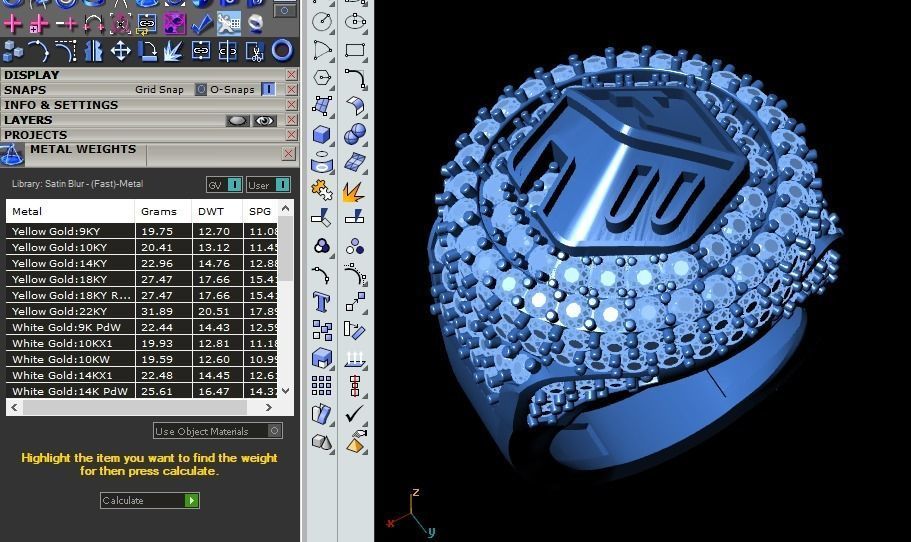Select the White Gold:14K PdW row
The height and width of the screenshot is (542, 911).
tap(141, 391)
